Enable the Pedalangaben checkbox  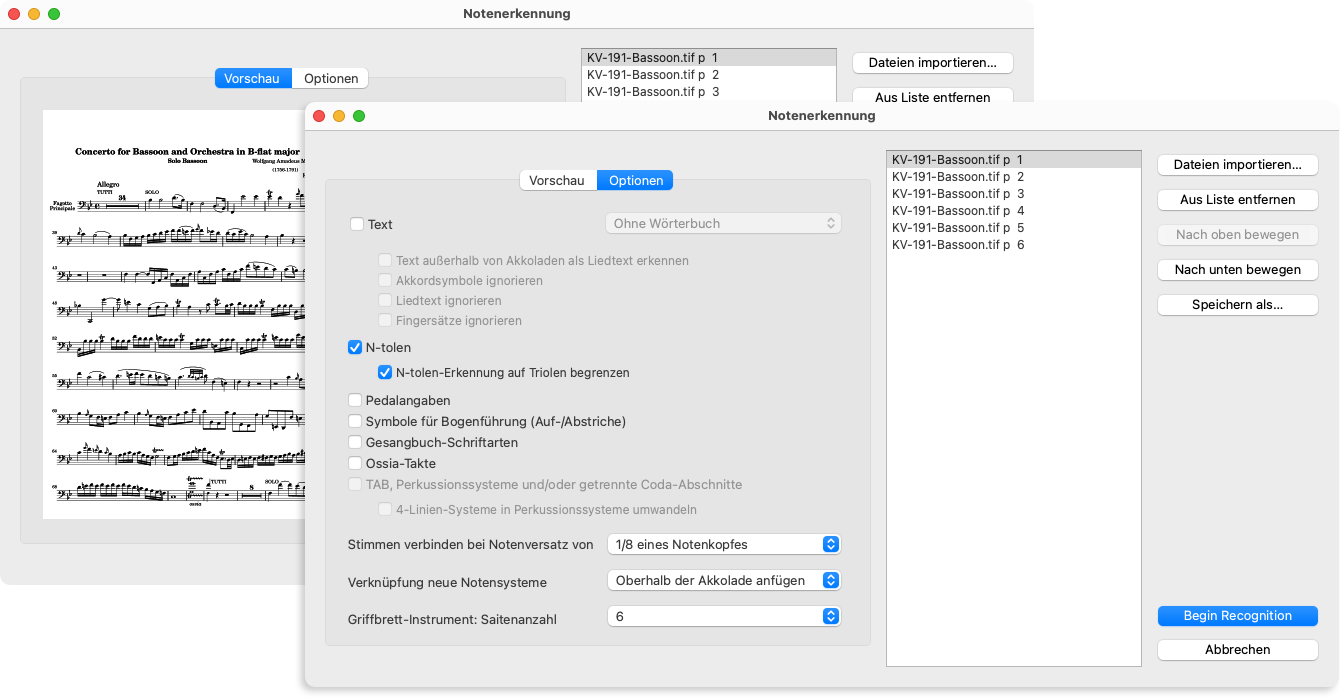pyautogui.click(x=355, y=401)
